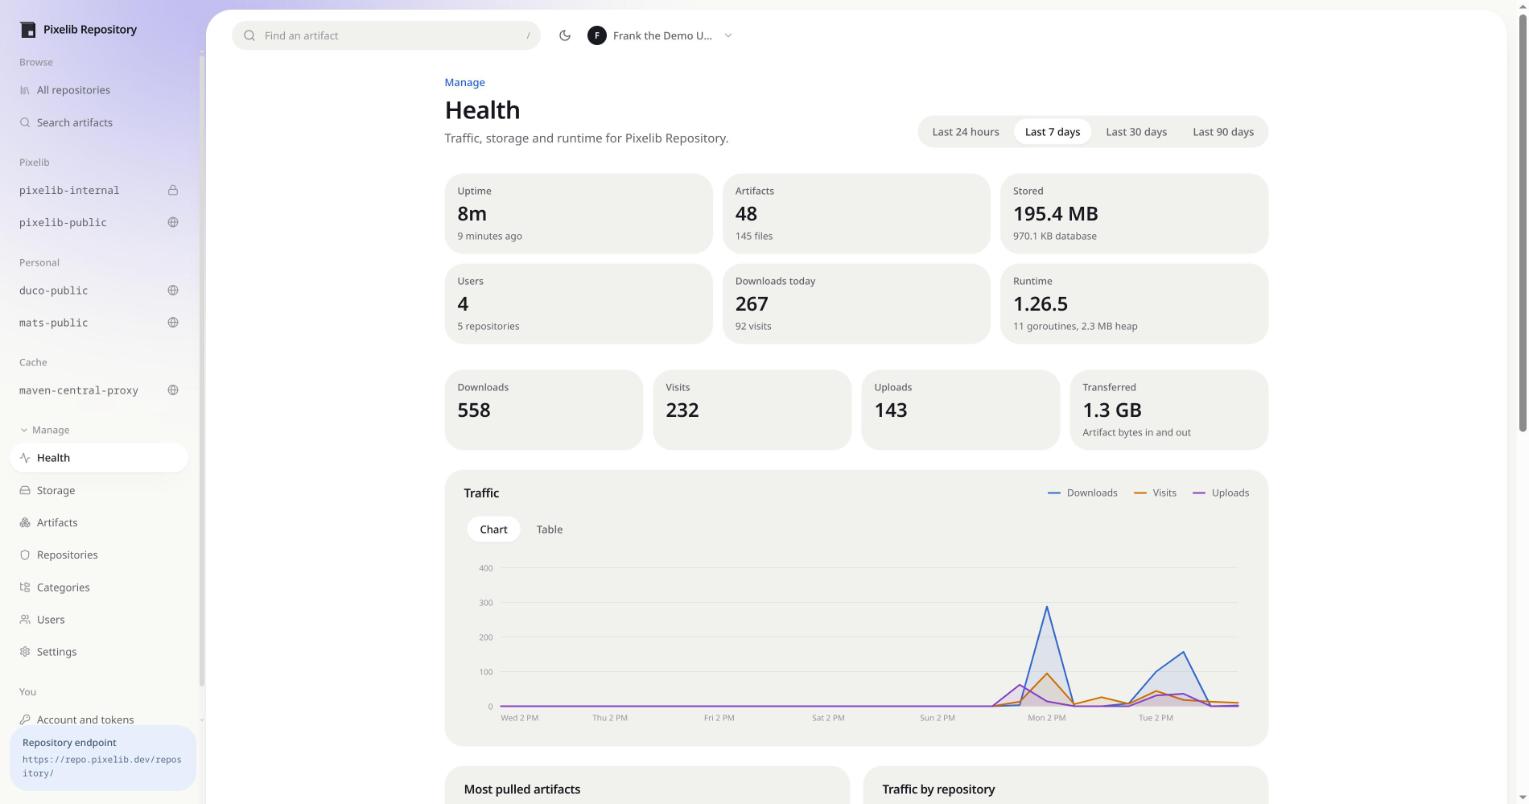1529x804 pixels.
Task: Open the Frank the Demo User dropdown
Action: tap(660, 36)
